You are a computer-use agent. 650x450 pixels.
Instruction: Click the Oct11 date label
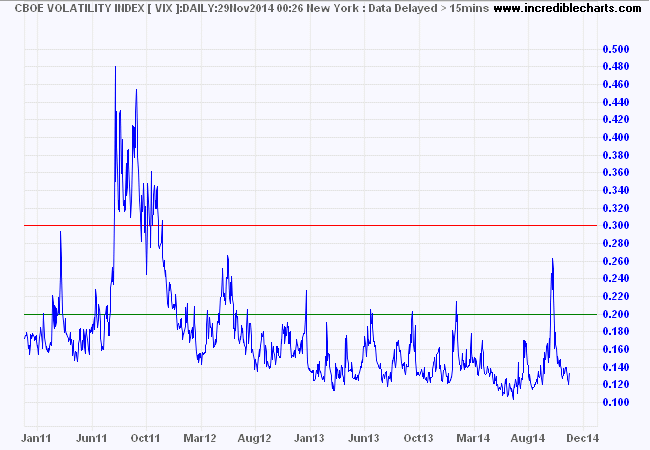tap(146, 438)
